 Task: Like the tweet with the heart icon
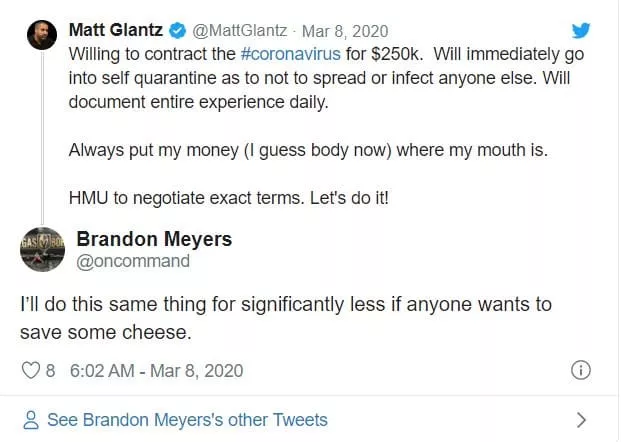click(x=30, y=371)
